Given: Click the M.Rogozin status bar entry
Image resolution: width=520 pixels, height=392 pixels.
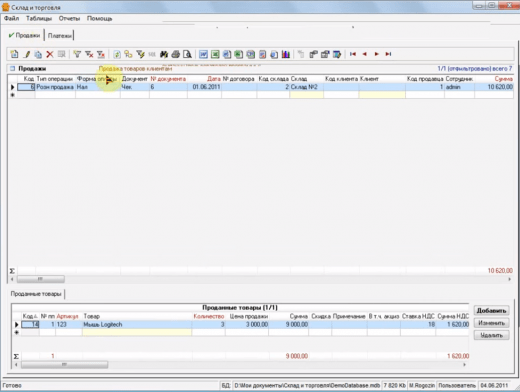Looking at the screenshot, I should pyautogui.click(x=422, y=385).
